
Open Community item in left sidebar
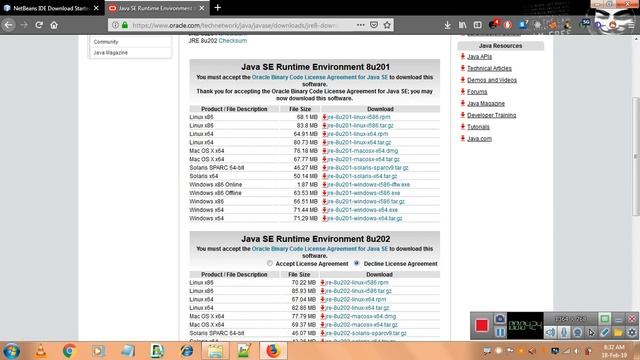tap(106, 42)
